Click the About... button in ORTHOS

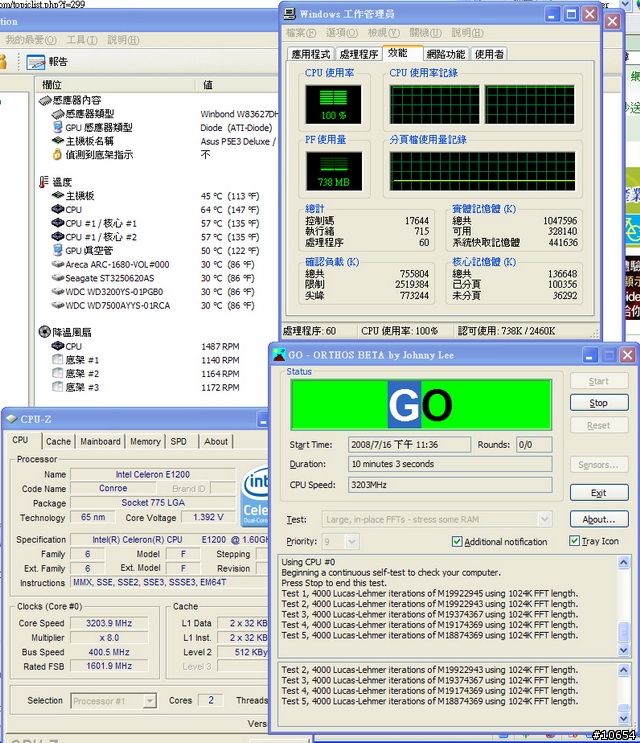[x=599, y=519]
